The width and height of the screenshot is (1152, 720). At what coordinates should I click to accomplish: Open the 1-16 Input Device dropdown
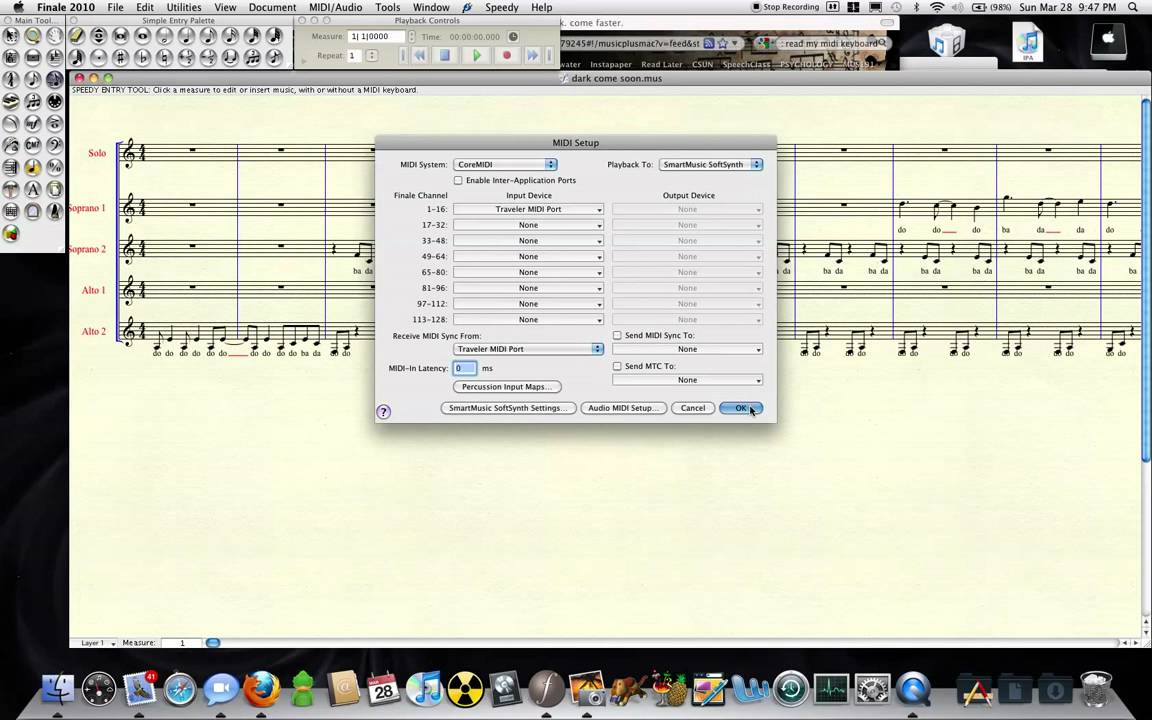coord(528,209)
